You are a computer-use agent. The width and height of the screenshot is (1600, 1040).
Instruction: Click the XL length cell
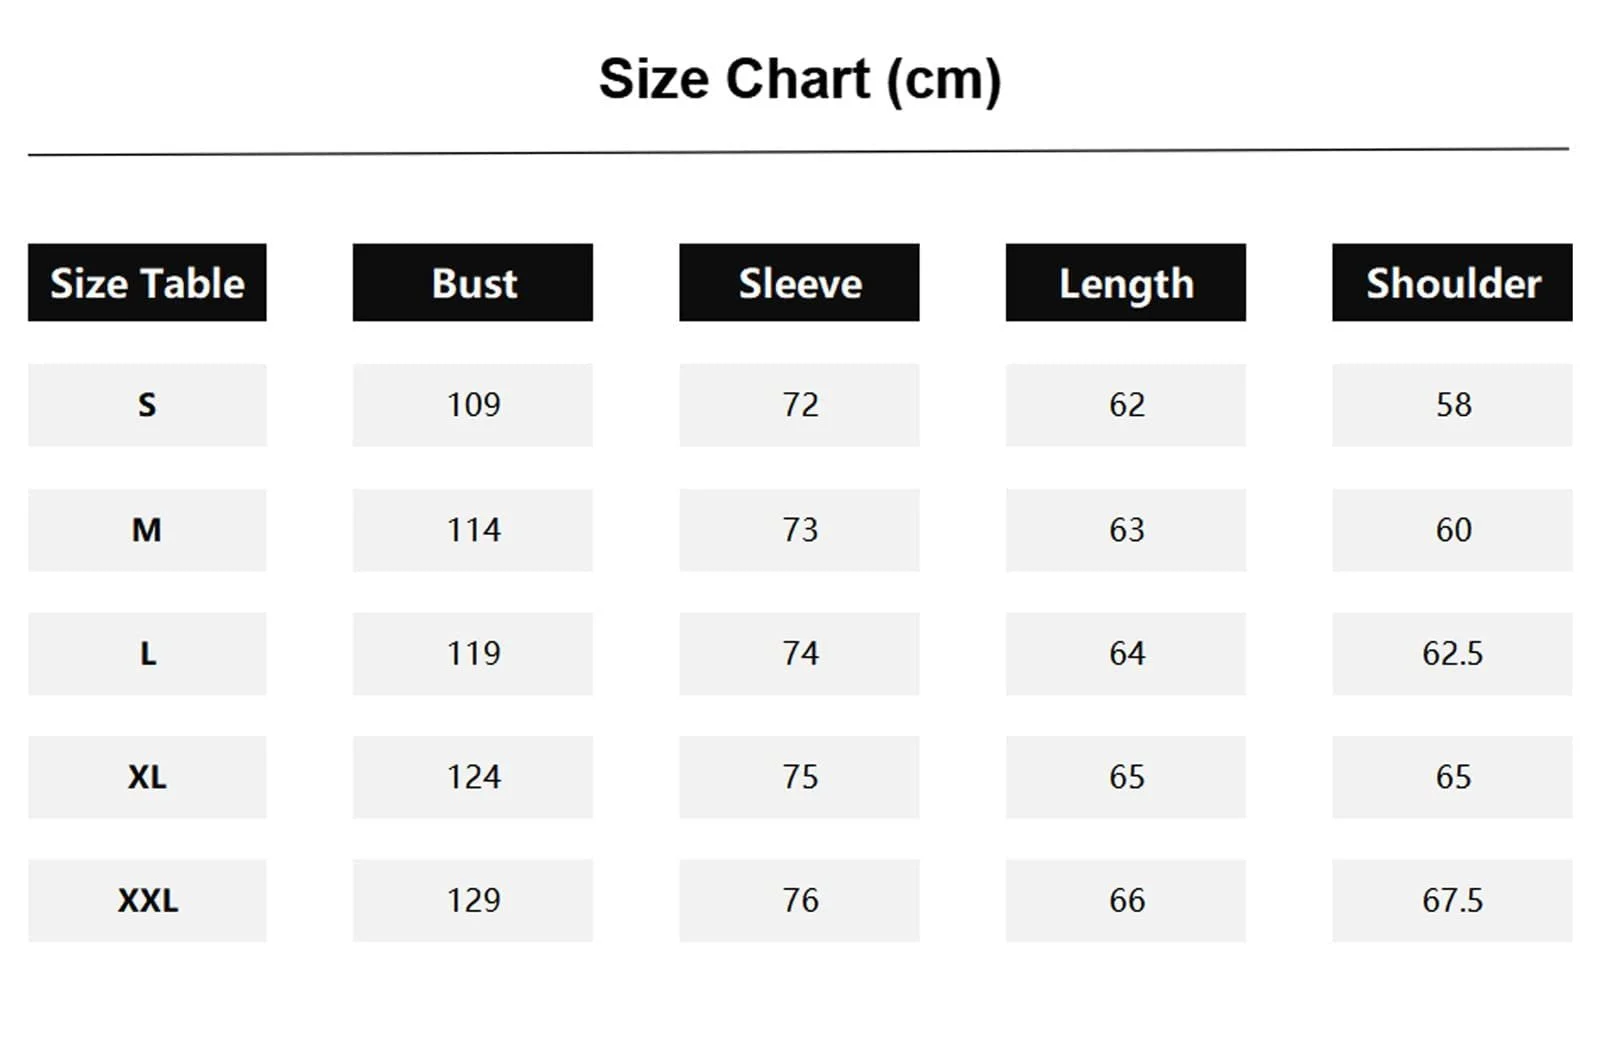tap(1126, 777)
